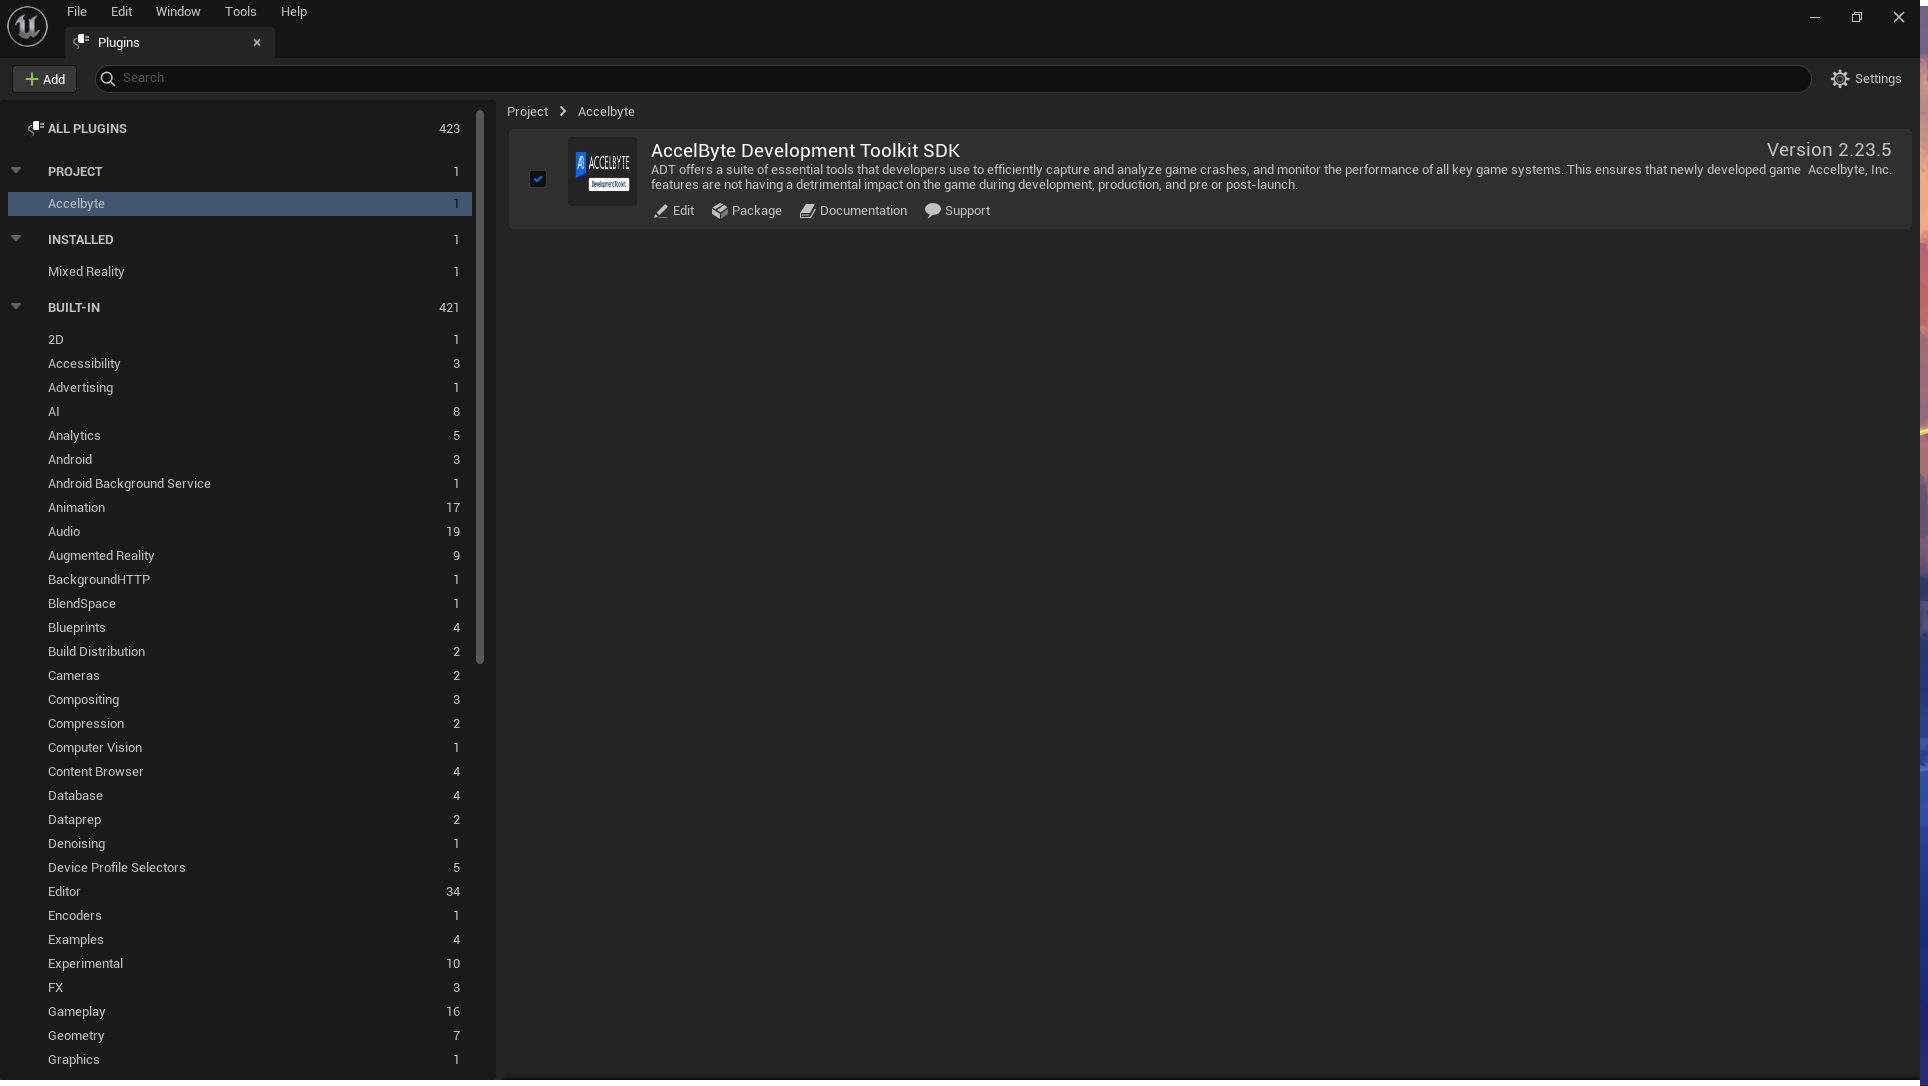Select the Graphics category
Viewport: 1928px width, 1086px height.
click(240, 1059)
